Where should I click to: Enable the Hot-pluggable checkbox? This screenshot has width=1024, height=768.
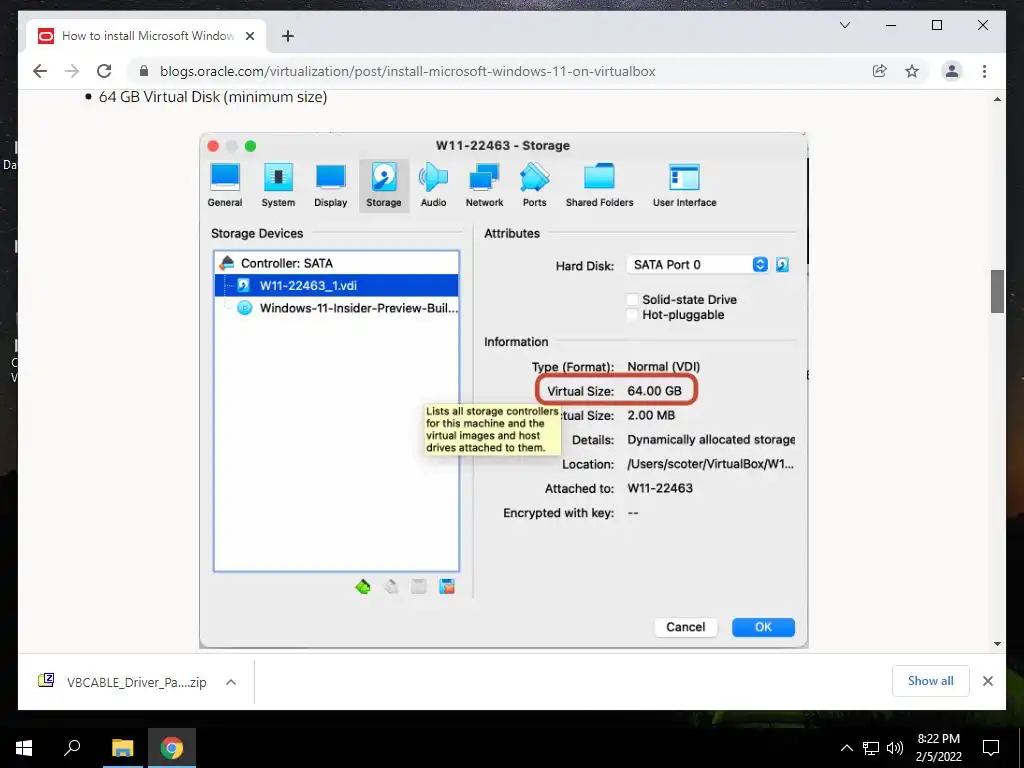[x=632, y=315]
